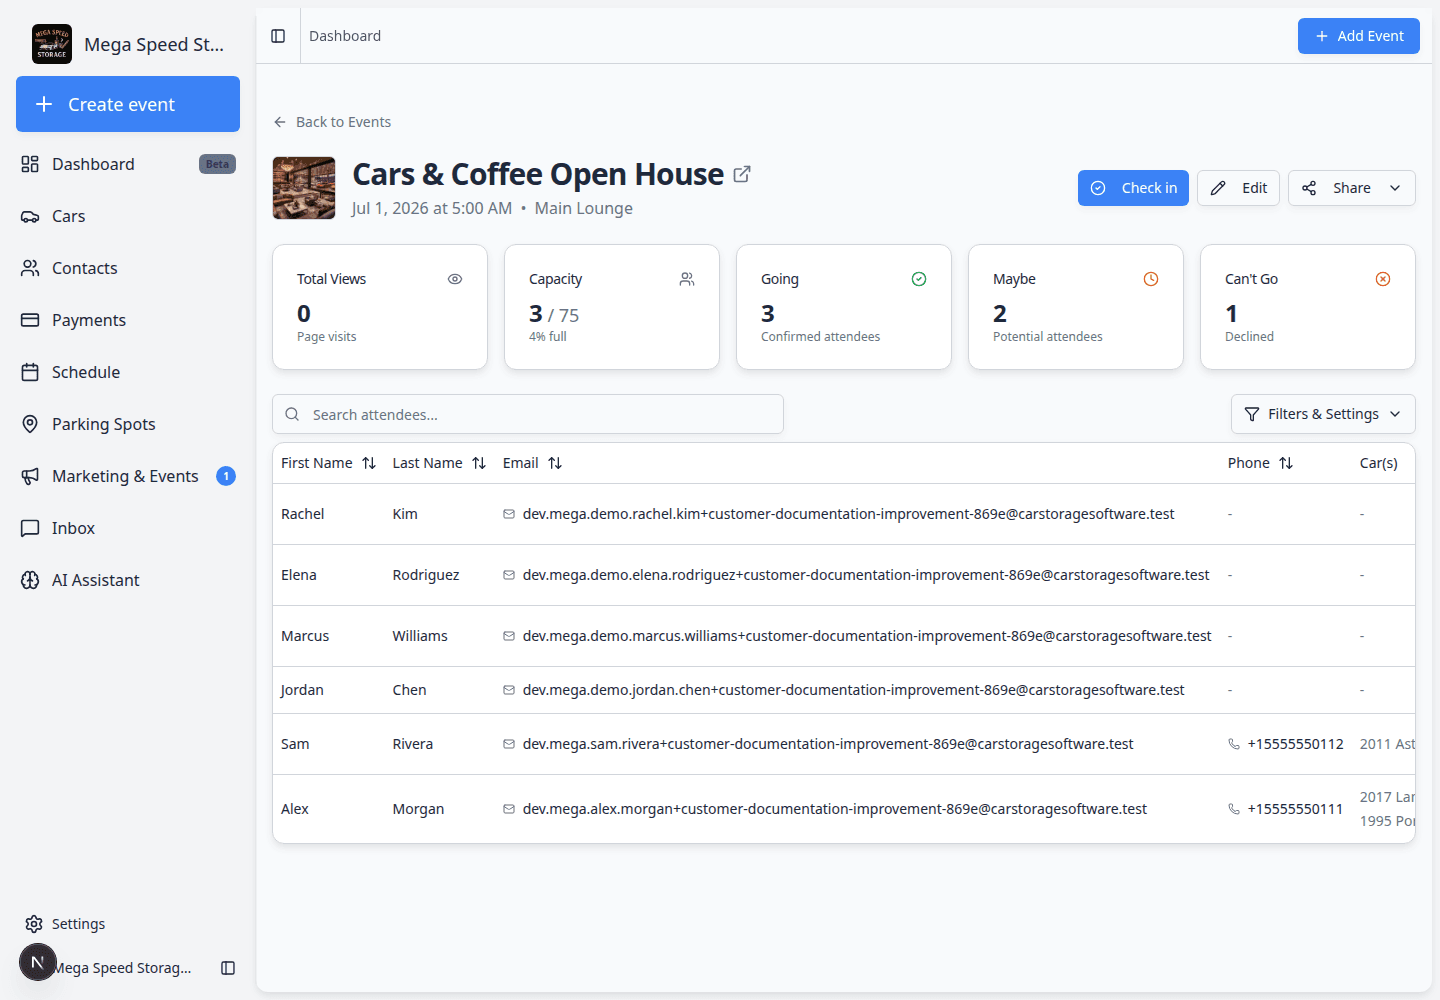Click the mail icon in Alex Morgan's row
This screenshot has width=1440, height=1000.
(x=509, y=809)
